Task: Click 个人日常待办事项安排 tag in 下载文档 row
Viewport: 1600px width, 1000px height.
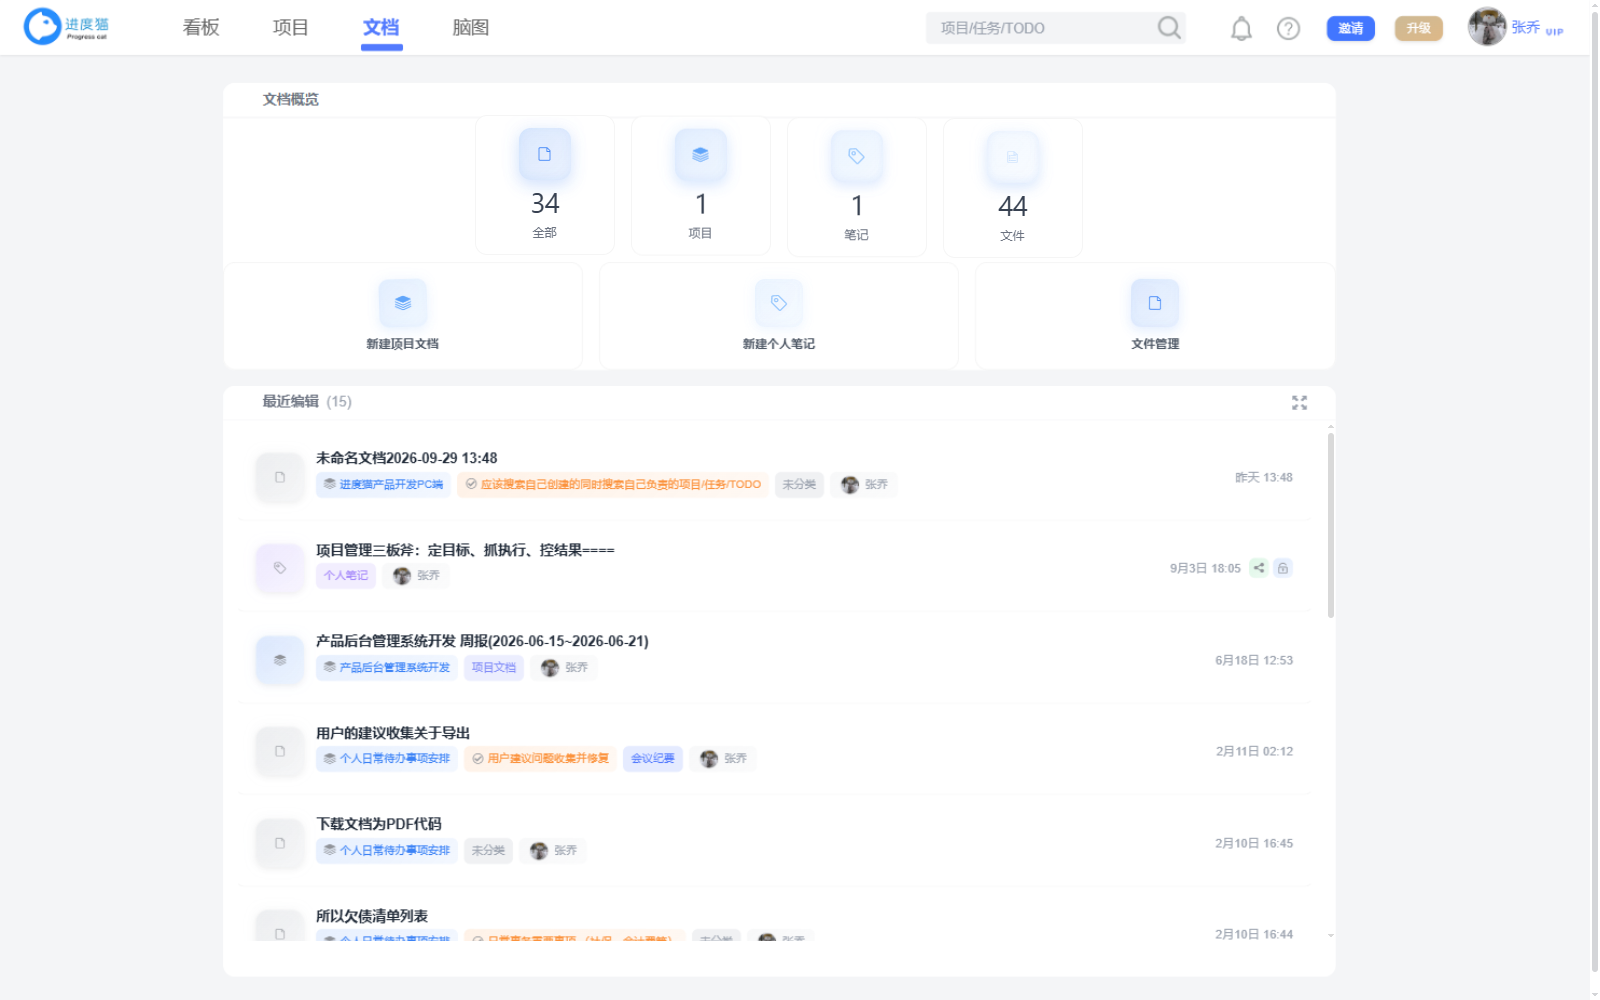Action: click(387, 850)
